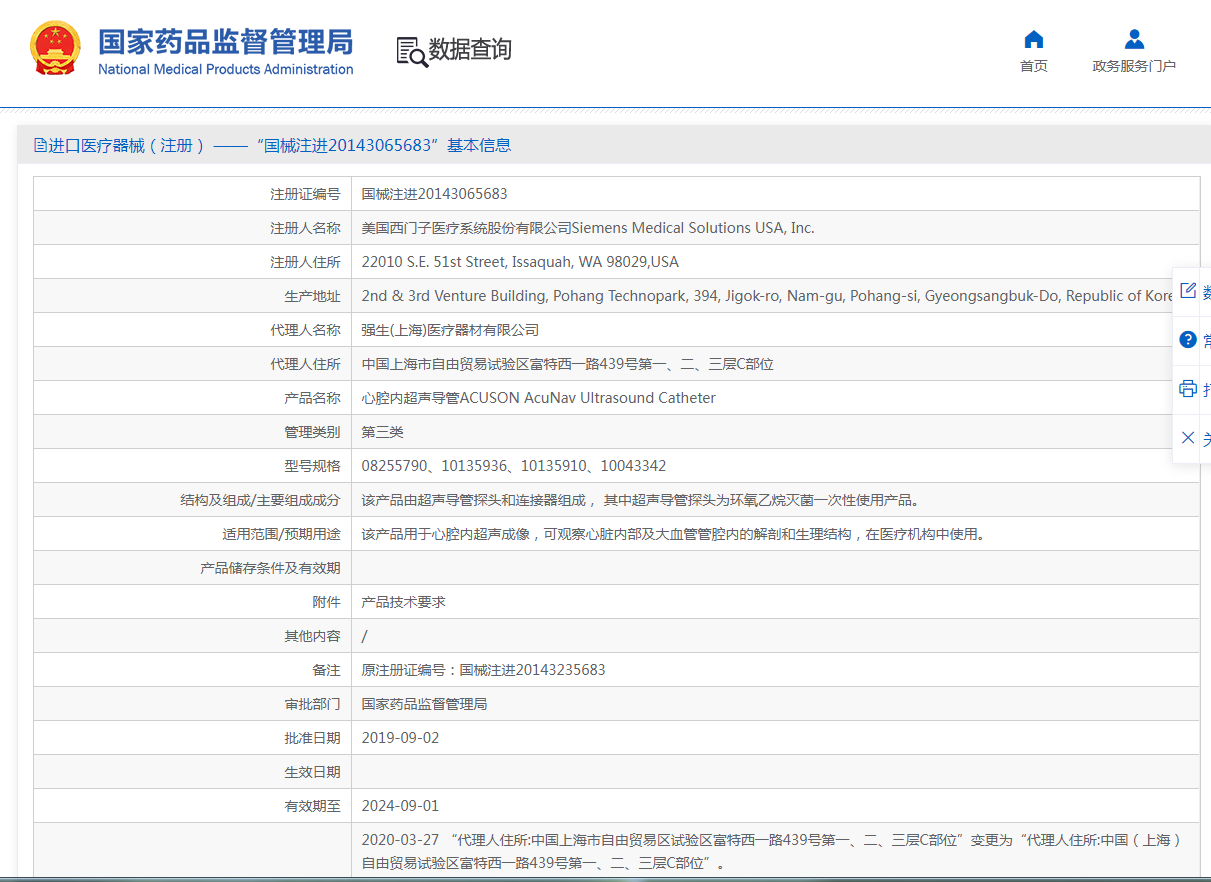Click the 型号规格 row label
Viewport: 1211px width, 882px height.
(312, 466)
